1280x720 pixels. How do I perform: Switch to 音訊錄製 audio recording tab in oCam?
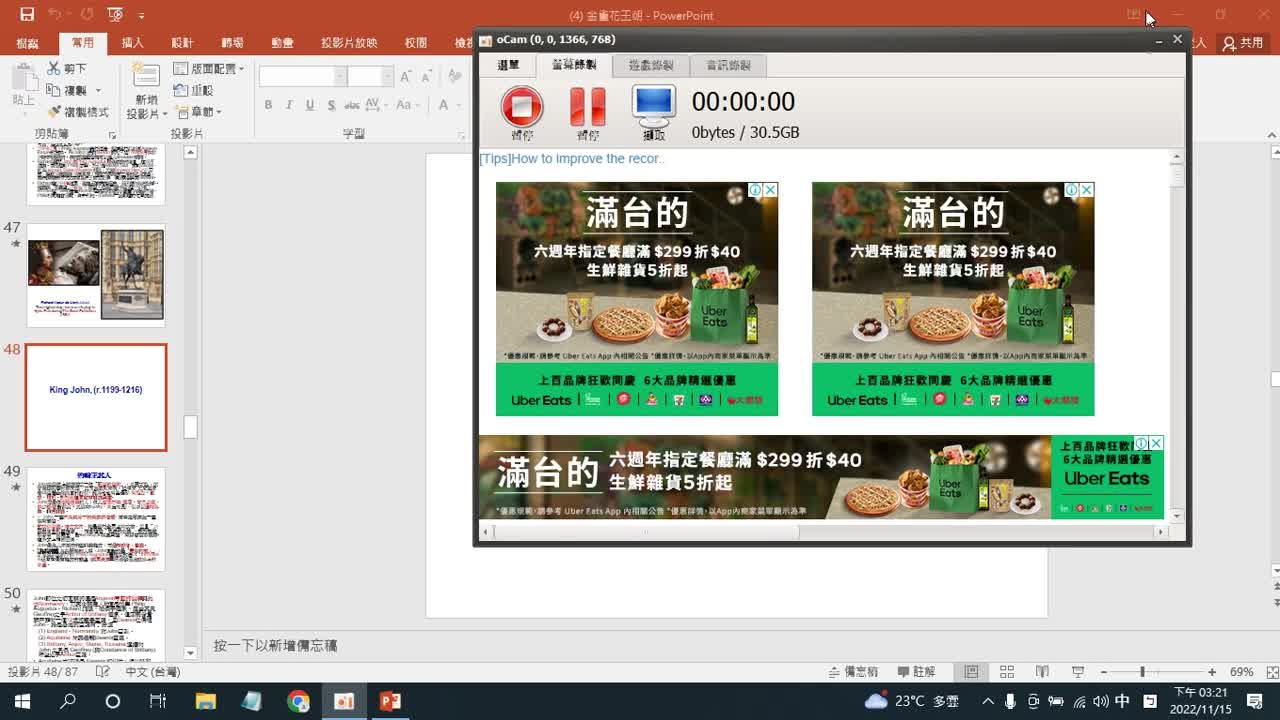(728, 66)
